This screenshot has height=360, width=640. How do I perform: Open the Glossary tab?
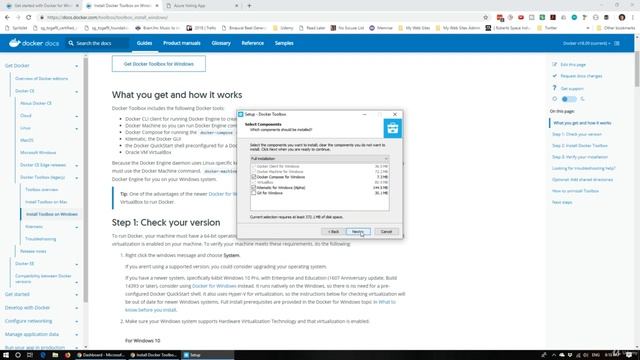tap(221, 43)
